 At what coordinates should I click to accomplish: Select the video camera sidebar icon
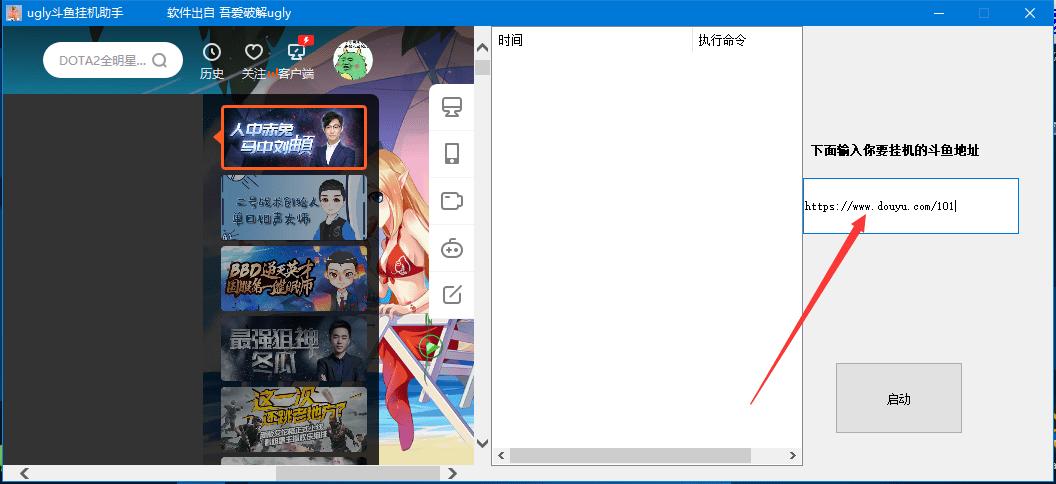(x=452, y=201)
